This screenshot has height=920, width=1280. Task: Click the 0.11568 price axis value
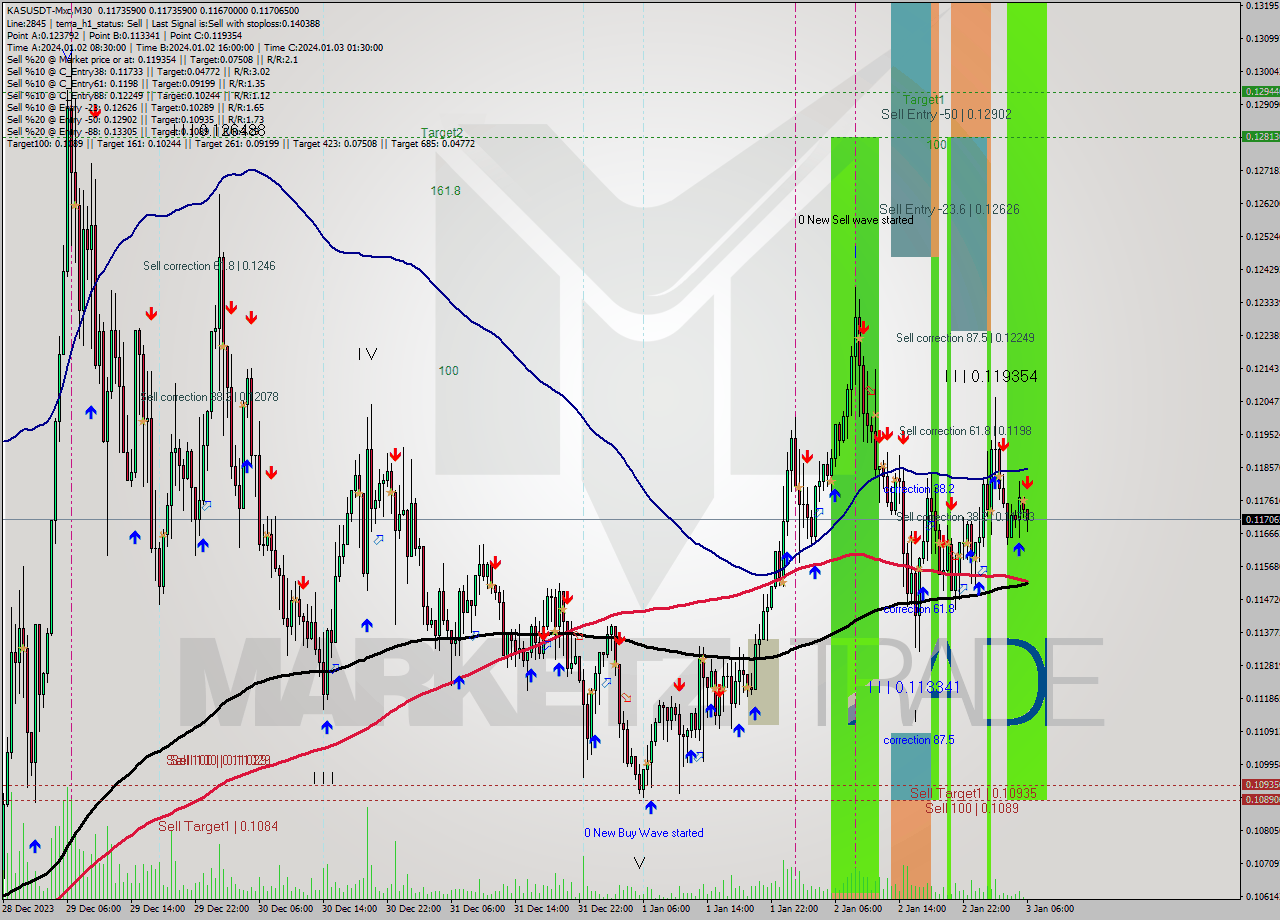[x=1262, y=567]
